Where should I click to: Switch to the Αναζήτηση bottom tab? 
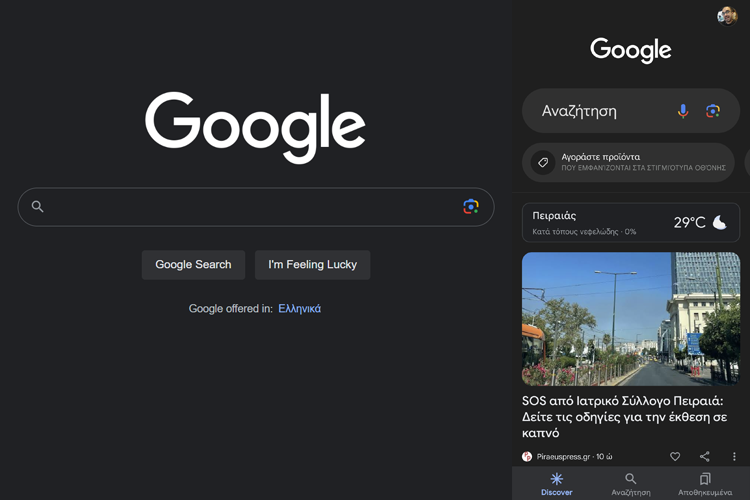630,484
